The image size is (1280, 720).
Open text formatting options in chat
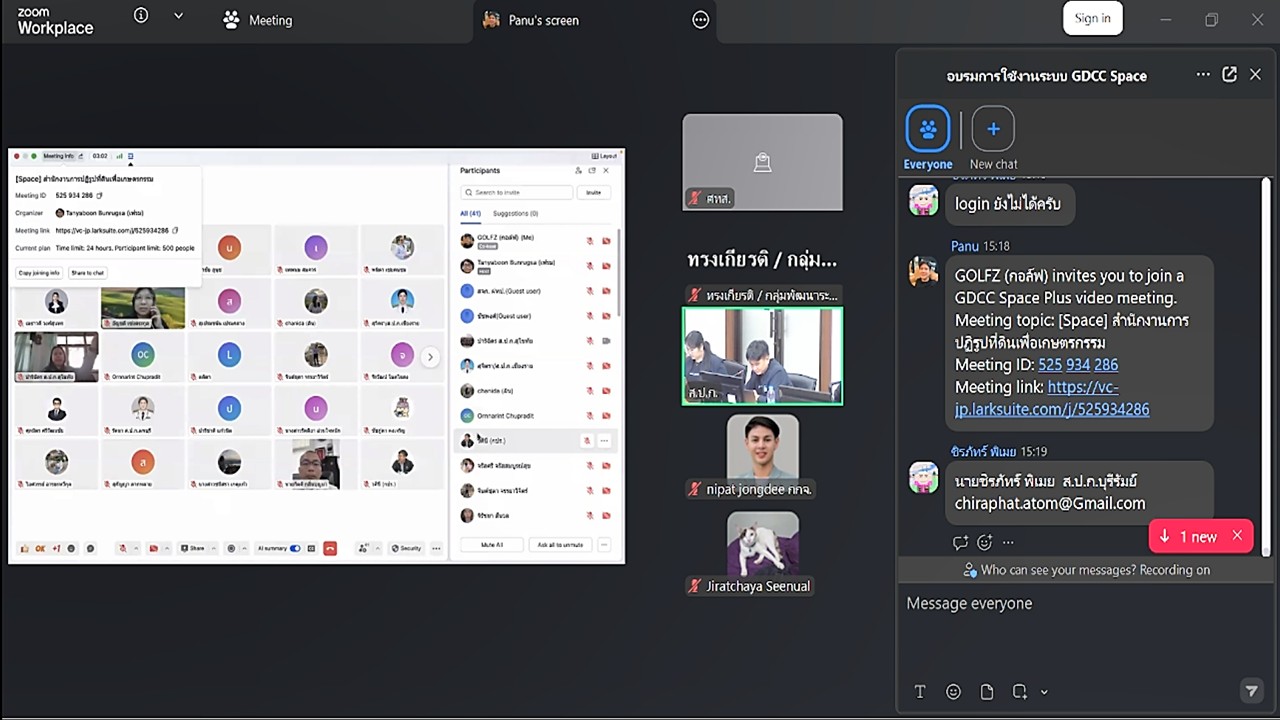coord(920,692)
